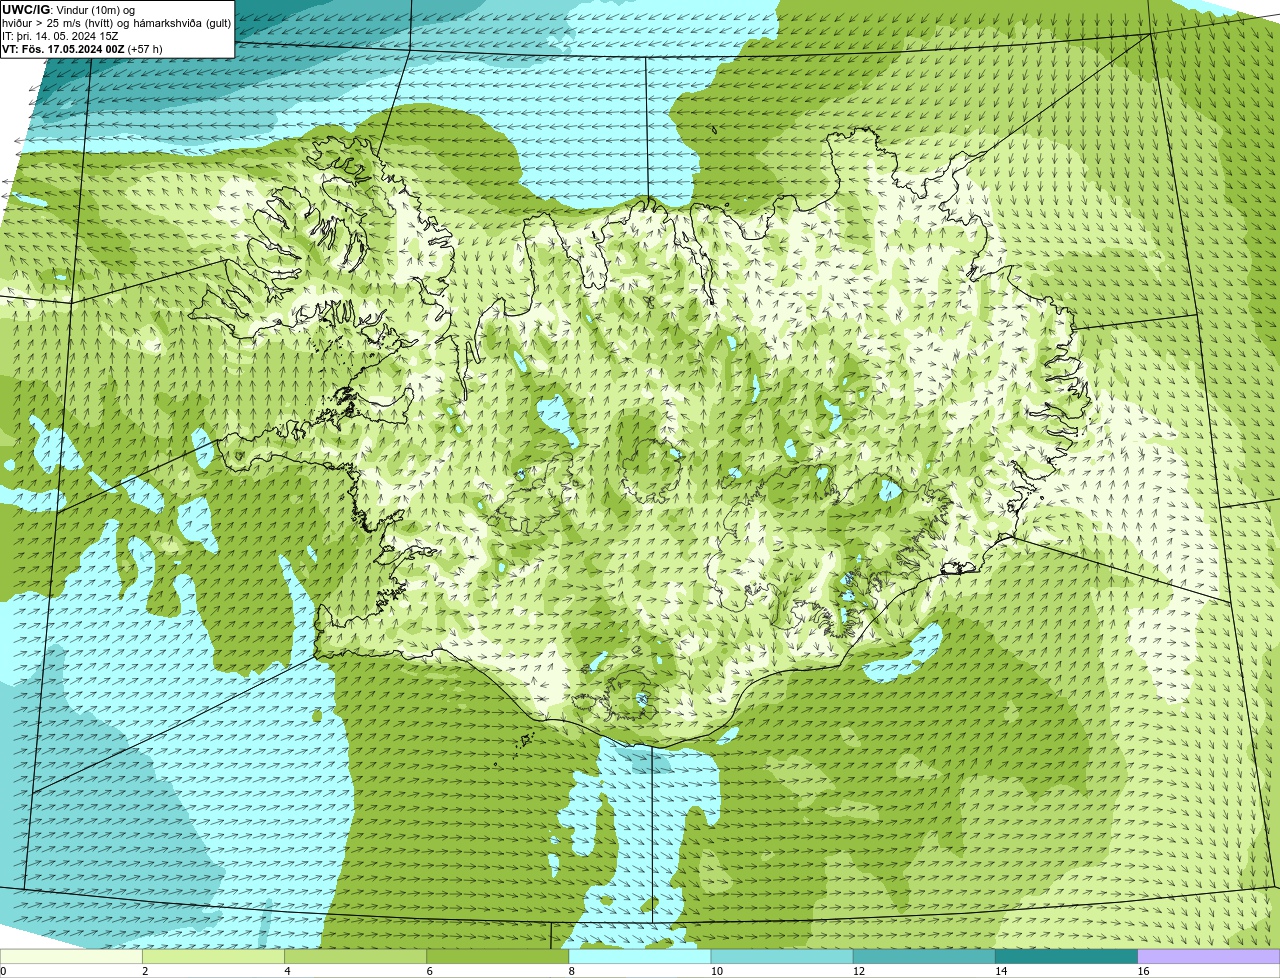
Task: Click the '6' legend scale label
Action: (430, 971)
